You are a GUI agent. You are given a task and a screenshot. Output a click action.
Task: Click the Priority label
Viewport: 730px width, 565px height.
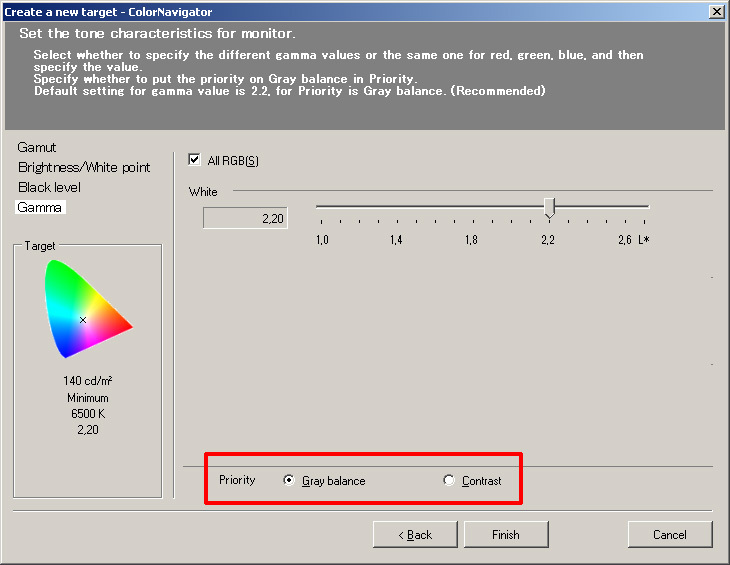pos(237,480)
